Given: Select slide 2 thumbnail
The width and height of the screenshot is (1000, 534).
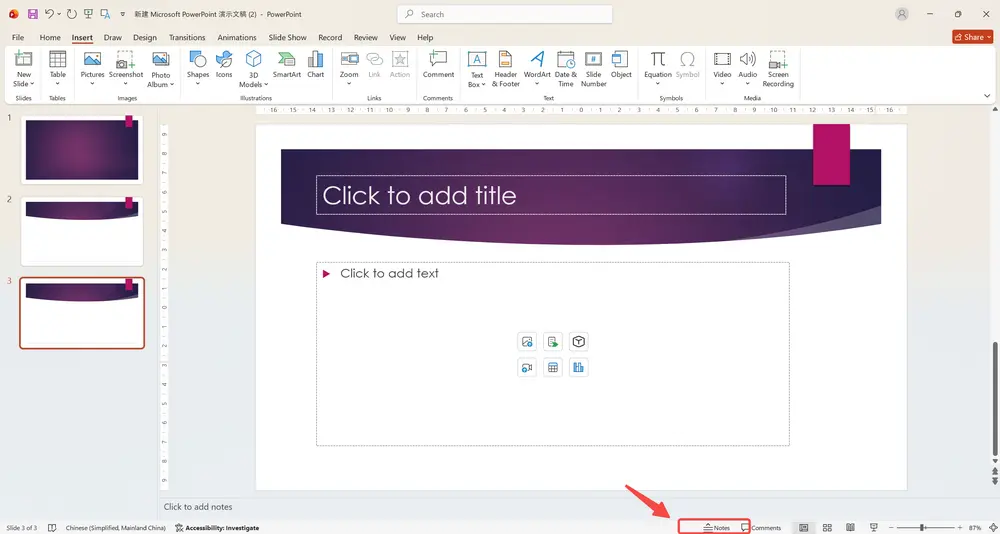Looking at the screenshot, I should coord(82,231).
